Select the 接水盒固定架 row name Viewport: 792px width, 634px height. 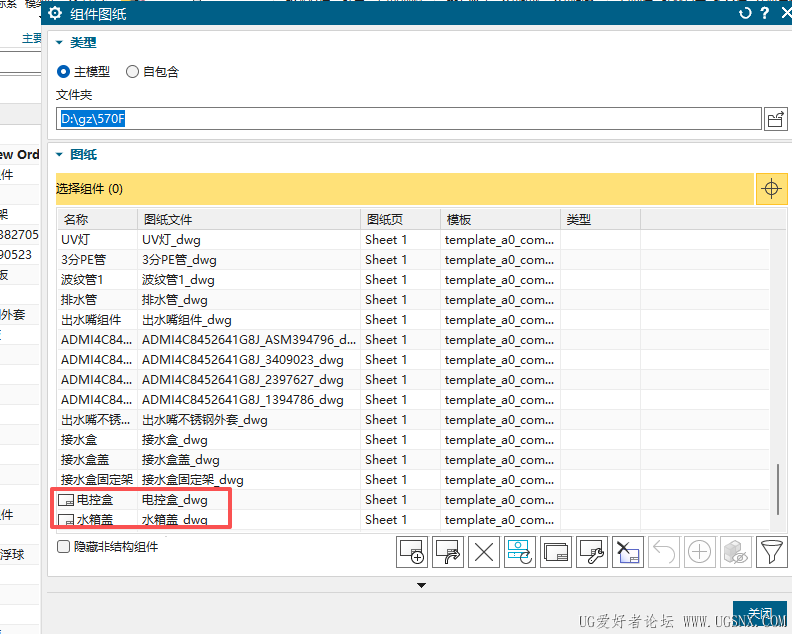pyautogui.click(x=97, y=480)
